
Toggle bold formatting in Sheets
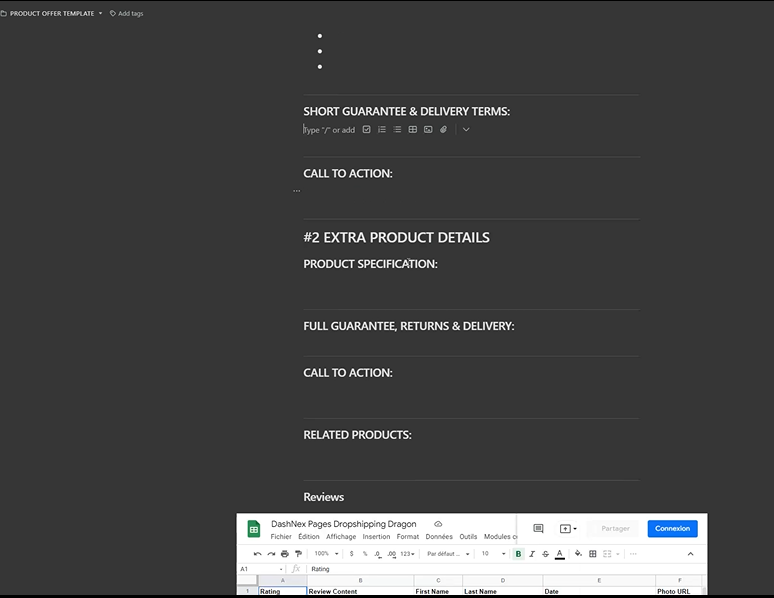coord(518,554)
